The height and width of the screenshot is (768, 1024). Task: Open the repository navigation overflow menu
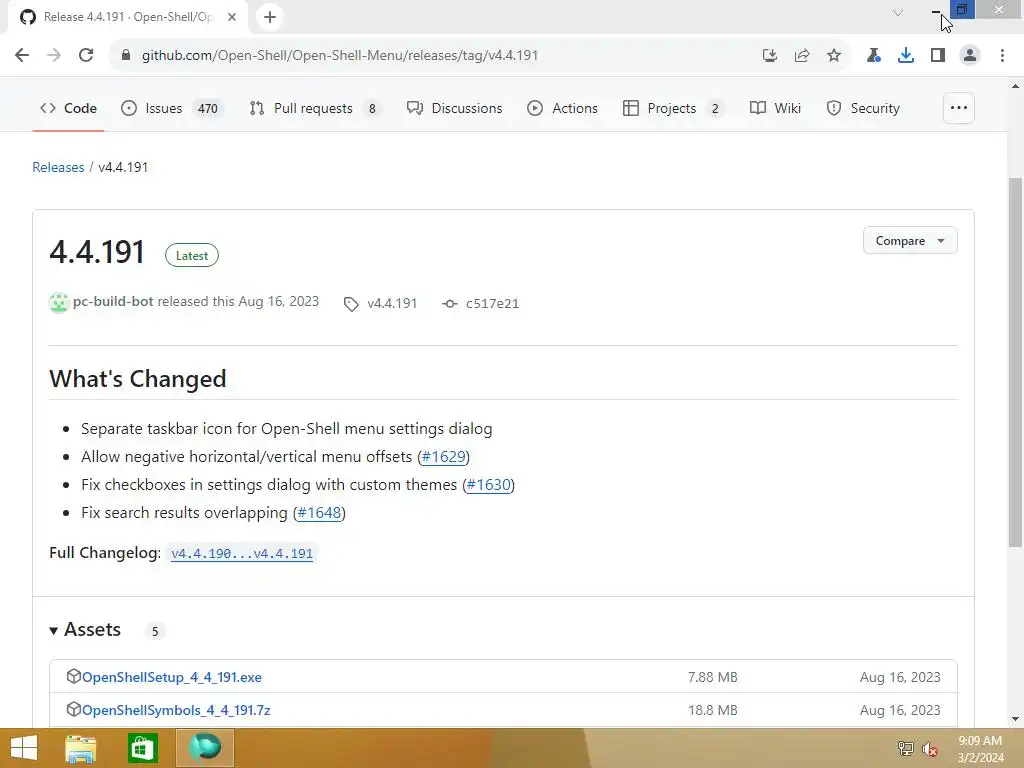pyautogui.click(x=959, y=108)
